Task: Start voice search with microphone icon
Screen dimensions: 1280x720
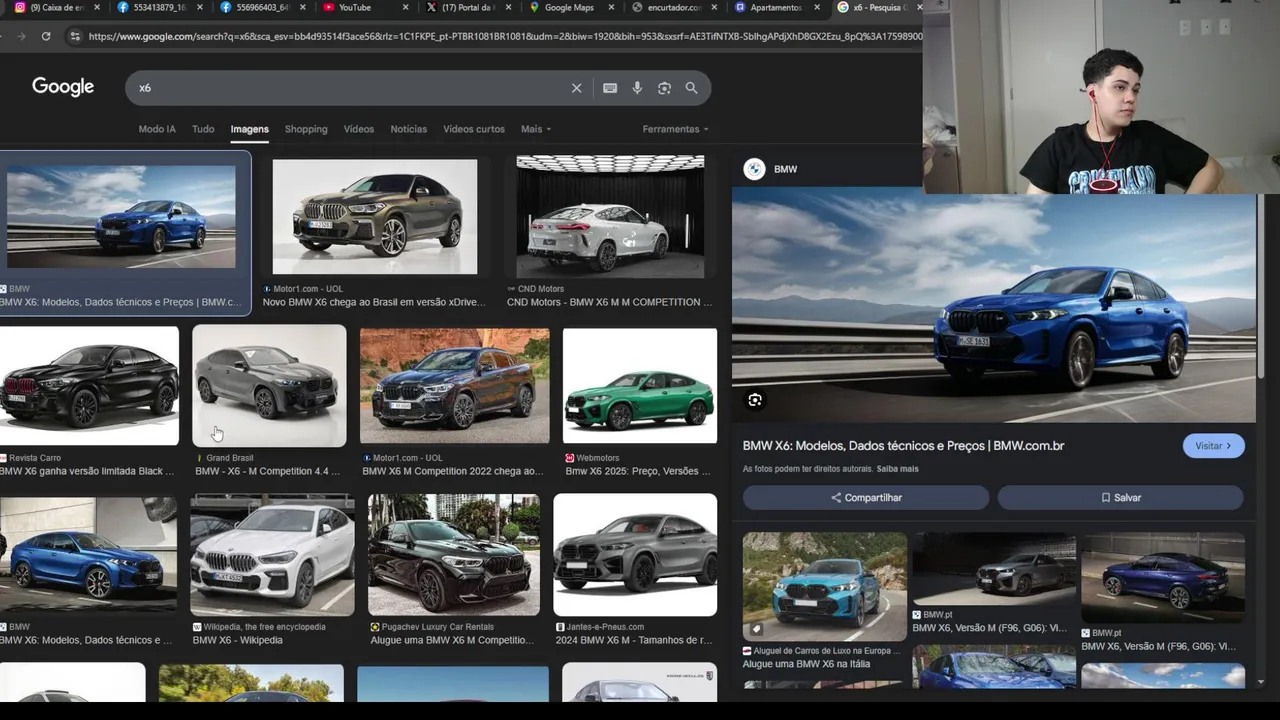Action: pyautogui.click(x=637, y=88)
